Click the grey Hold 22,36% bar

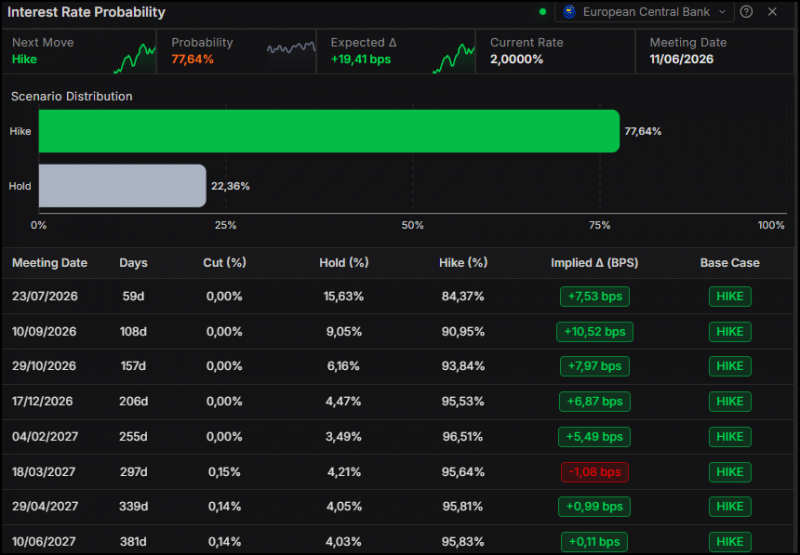(122, 186)
